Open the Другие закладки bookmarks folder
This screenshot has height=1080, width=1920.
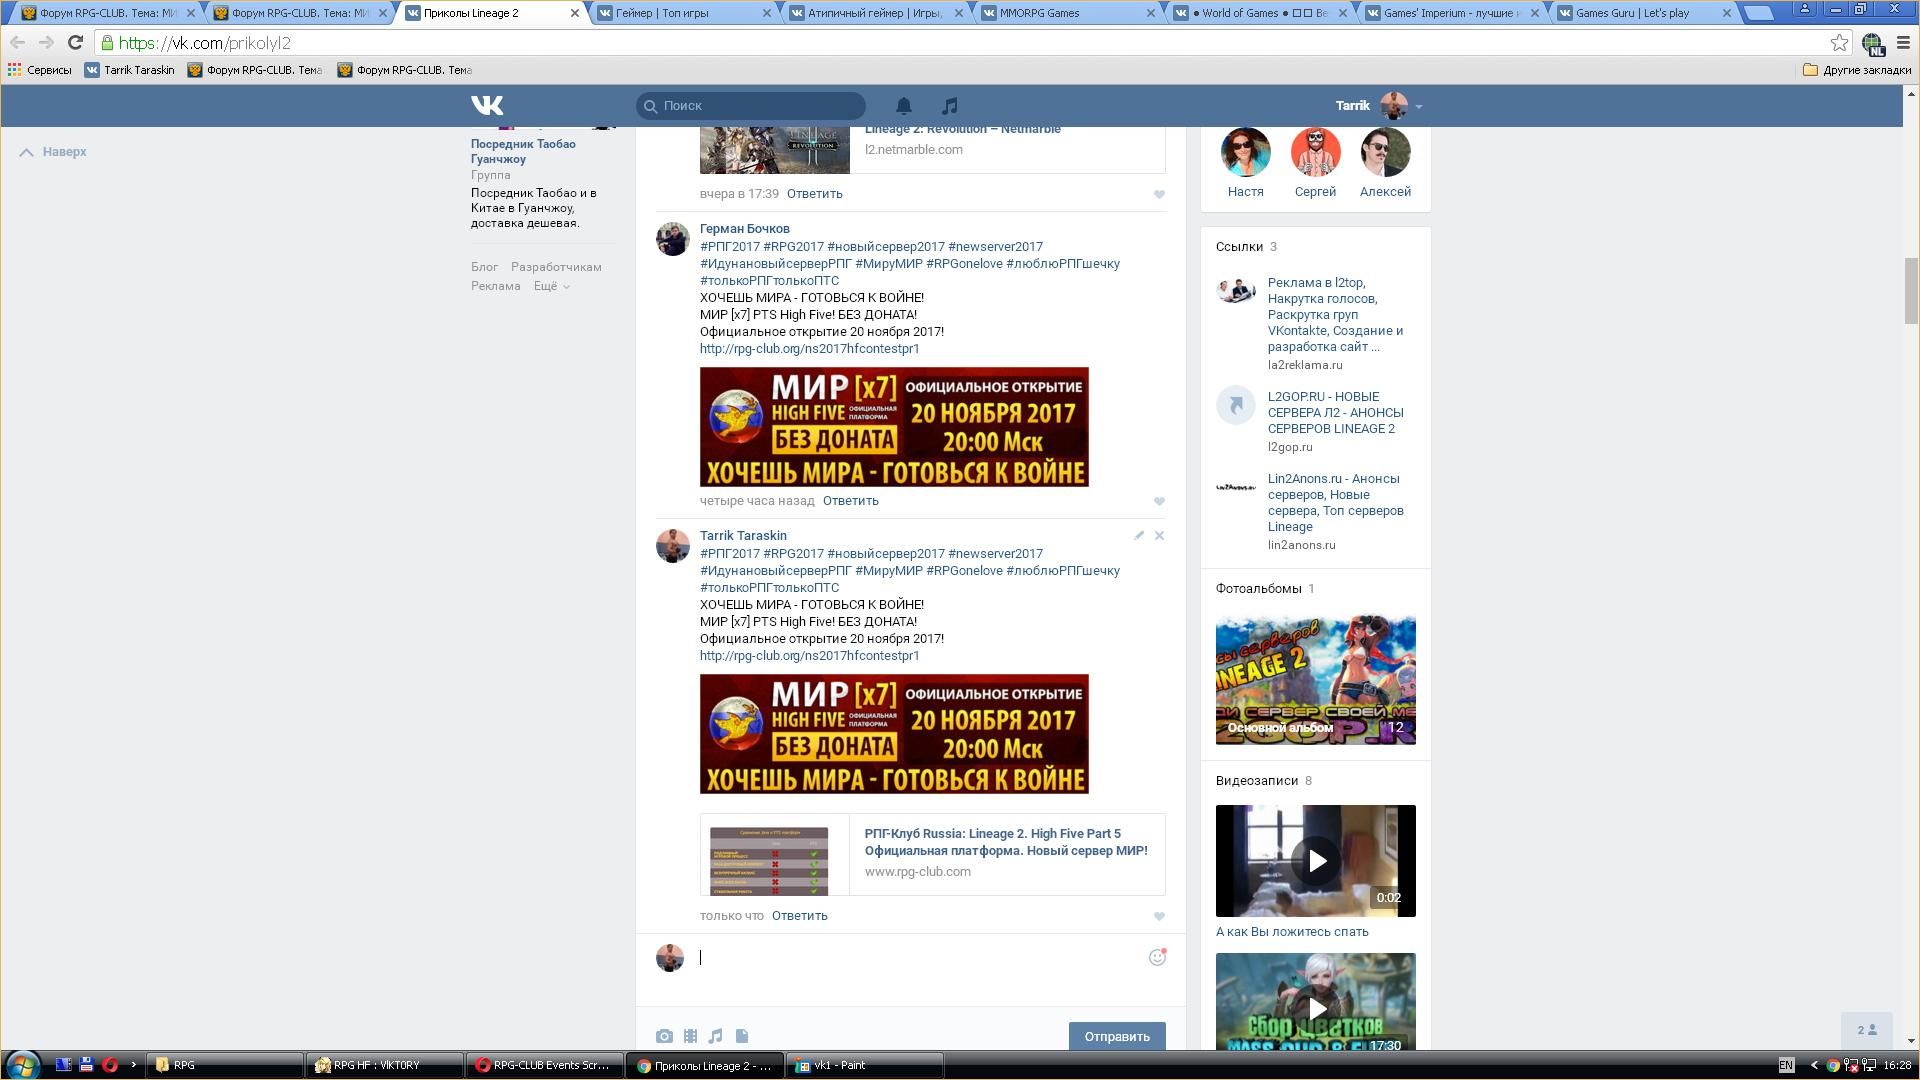coord(1857,70)
